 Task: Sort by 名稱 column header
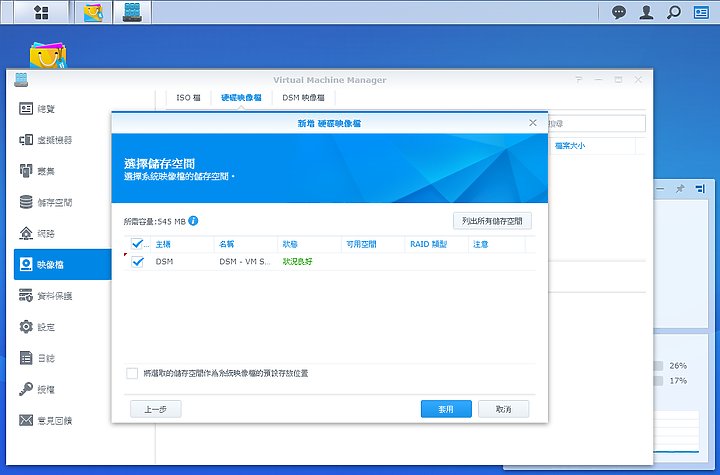246,244
